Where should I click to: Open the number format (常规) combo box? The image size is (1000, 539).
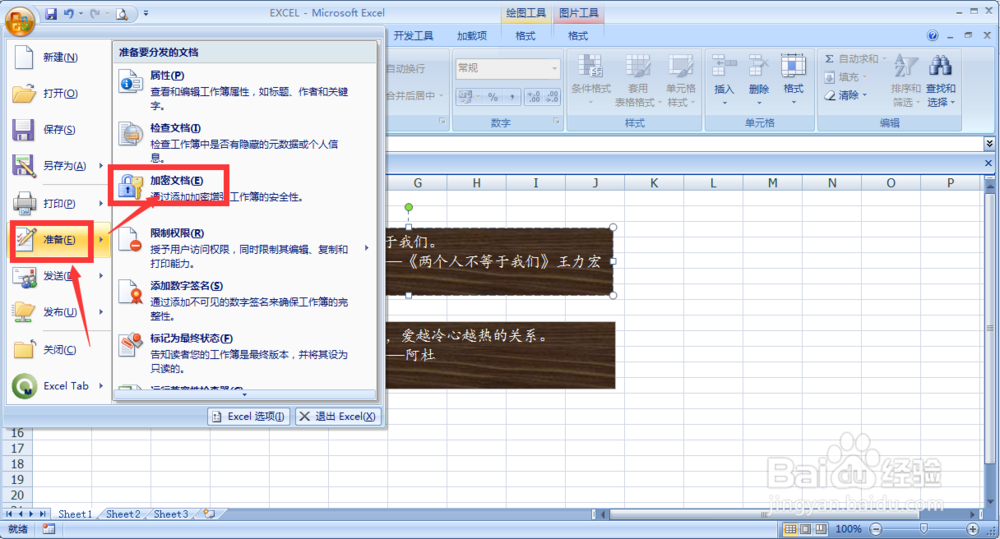(508, 68)
